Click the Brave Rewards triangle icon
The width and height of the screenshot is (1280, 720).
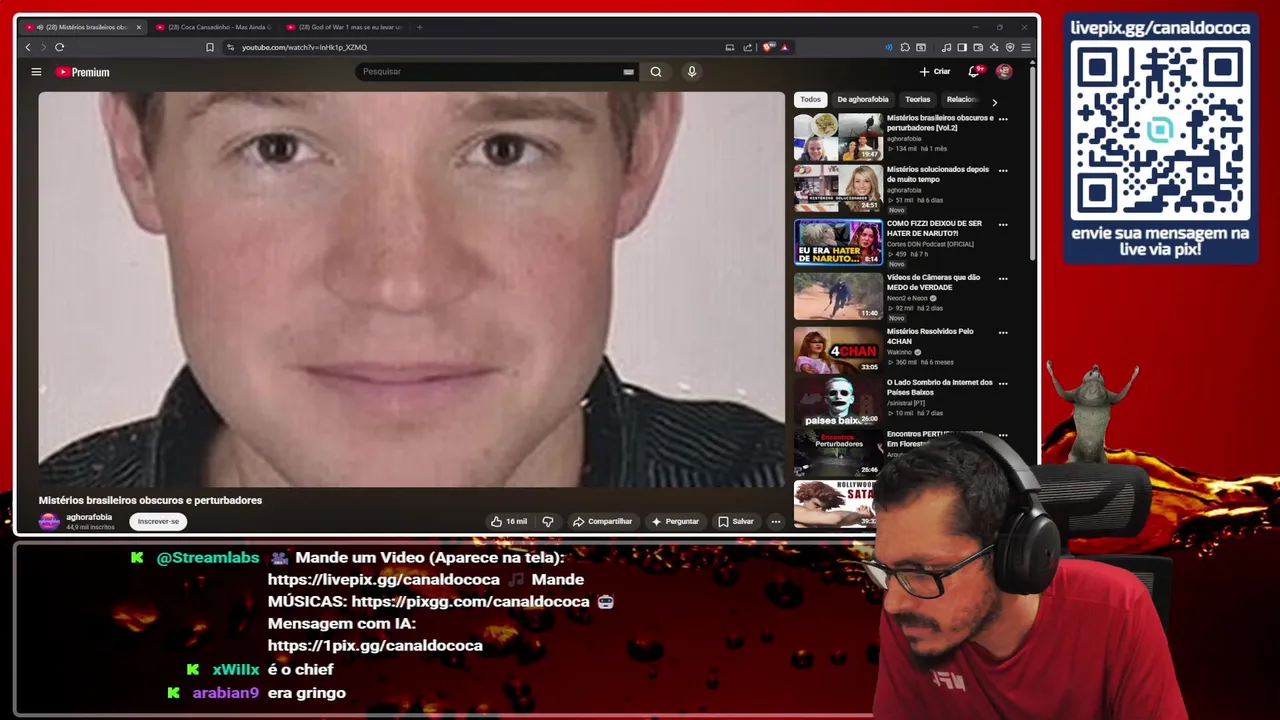(784, 47)
